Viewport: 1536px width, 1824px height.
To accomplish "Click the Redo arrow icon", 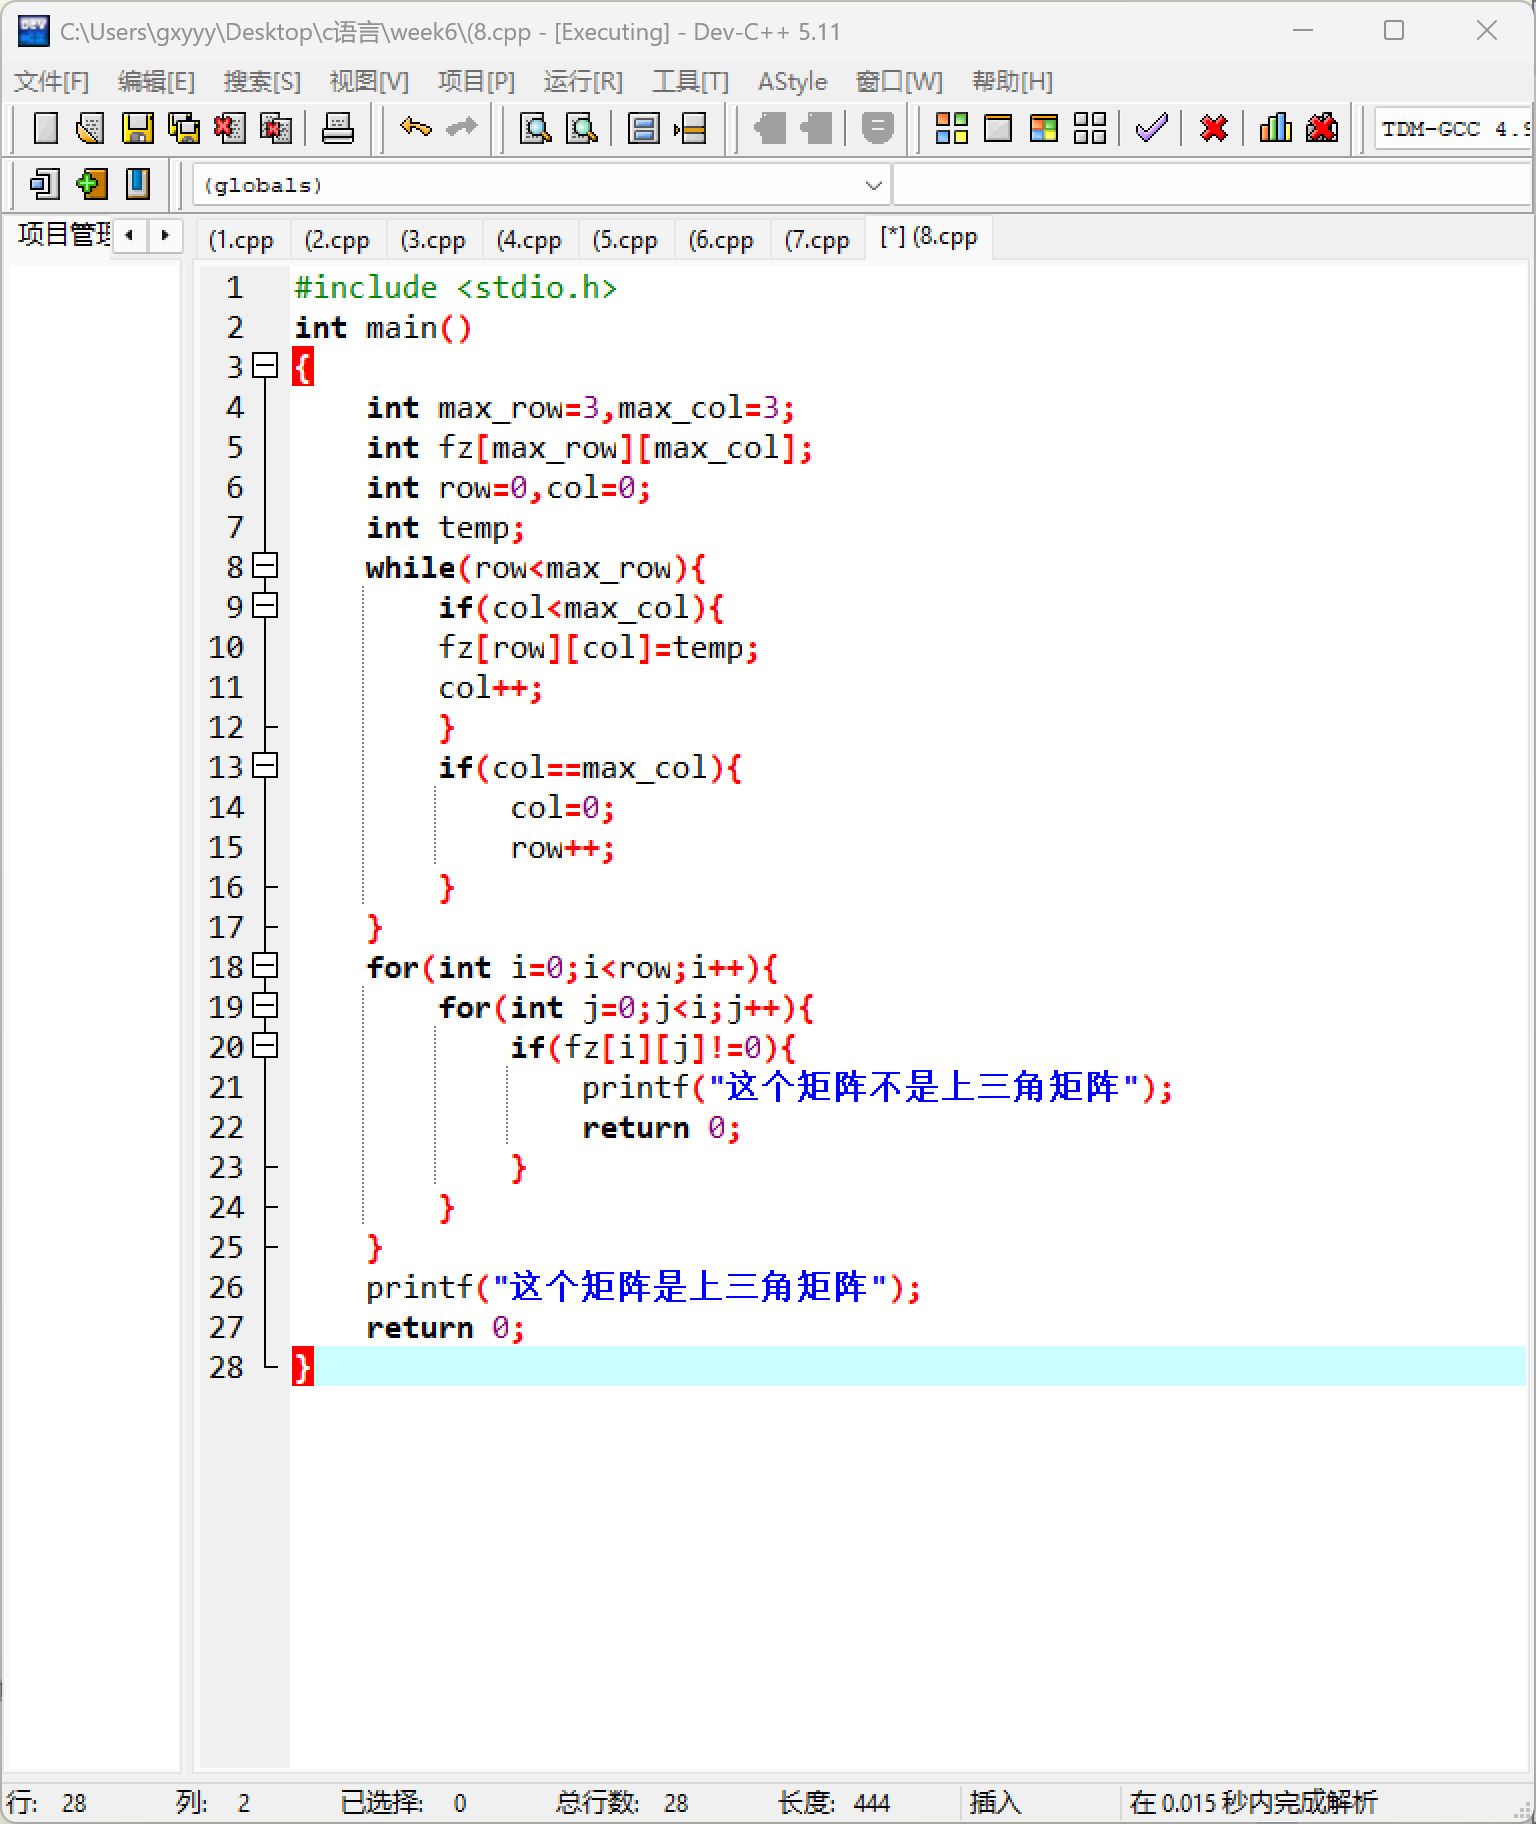I will click(461, 128).
